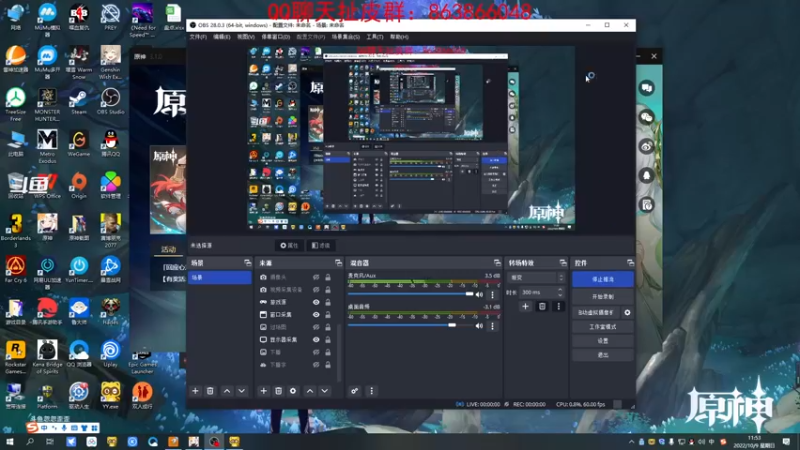Open Origin desktop shortcut
This screenshot has width=800, height=450.
coord(79,185)
